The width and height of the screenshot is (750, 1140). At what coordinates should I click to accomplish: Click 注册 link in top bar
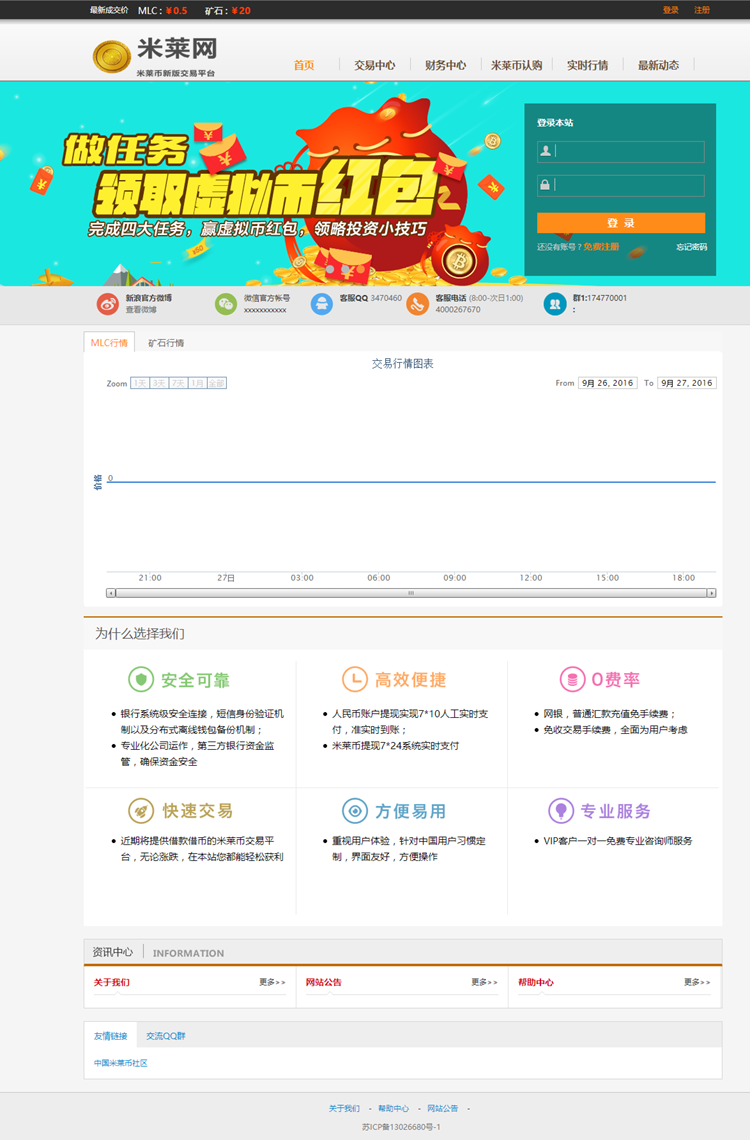coord(702,10)
